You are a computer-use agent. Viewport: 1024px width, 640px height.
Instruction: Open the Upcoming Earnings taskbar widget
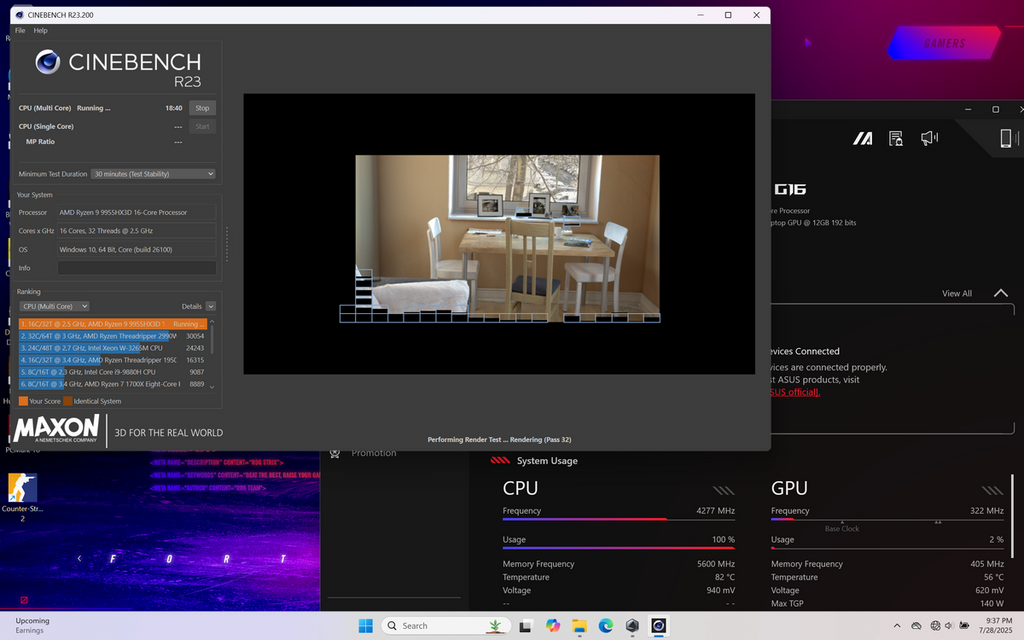tap(33, 626)
